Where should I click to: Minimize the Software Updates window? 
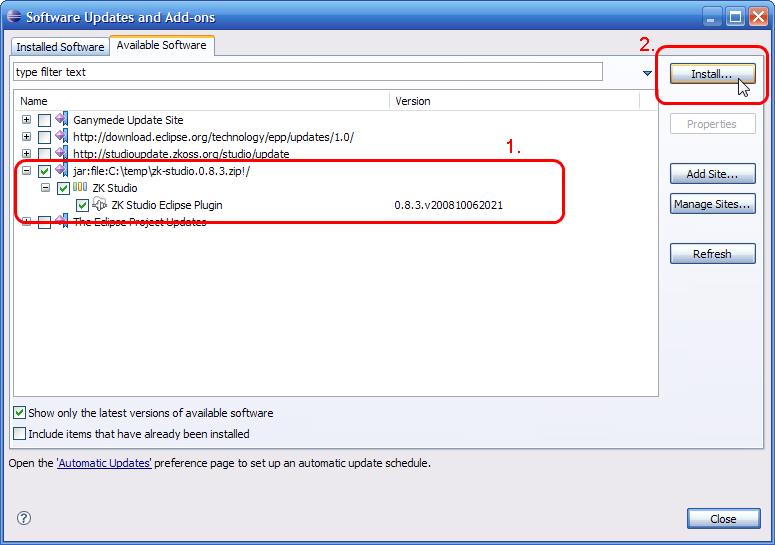[711, 17]
